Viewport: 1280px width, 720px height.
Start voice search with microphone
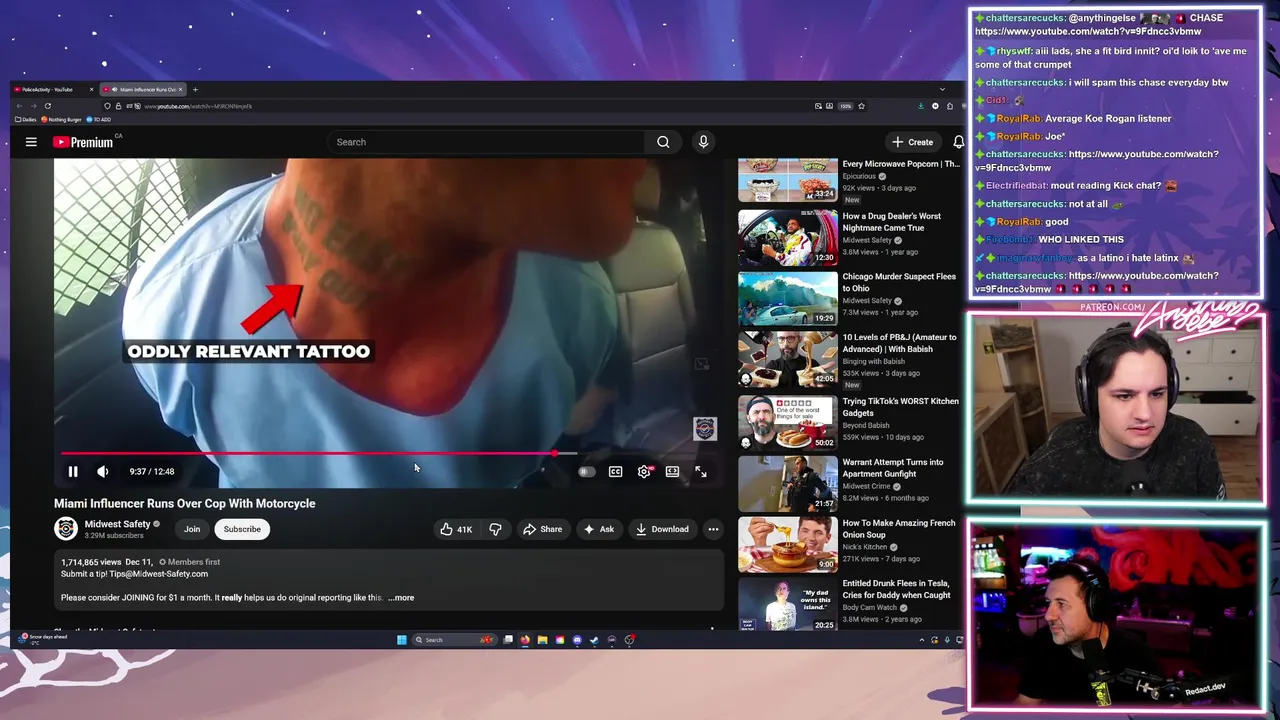click(703, 142)
